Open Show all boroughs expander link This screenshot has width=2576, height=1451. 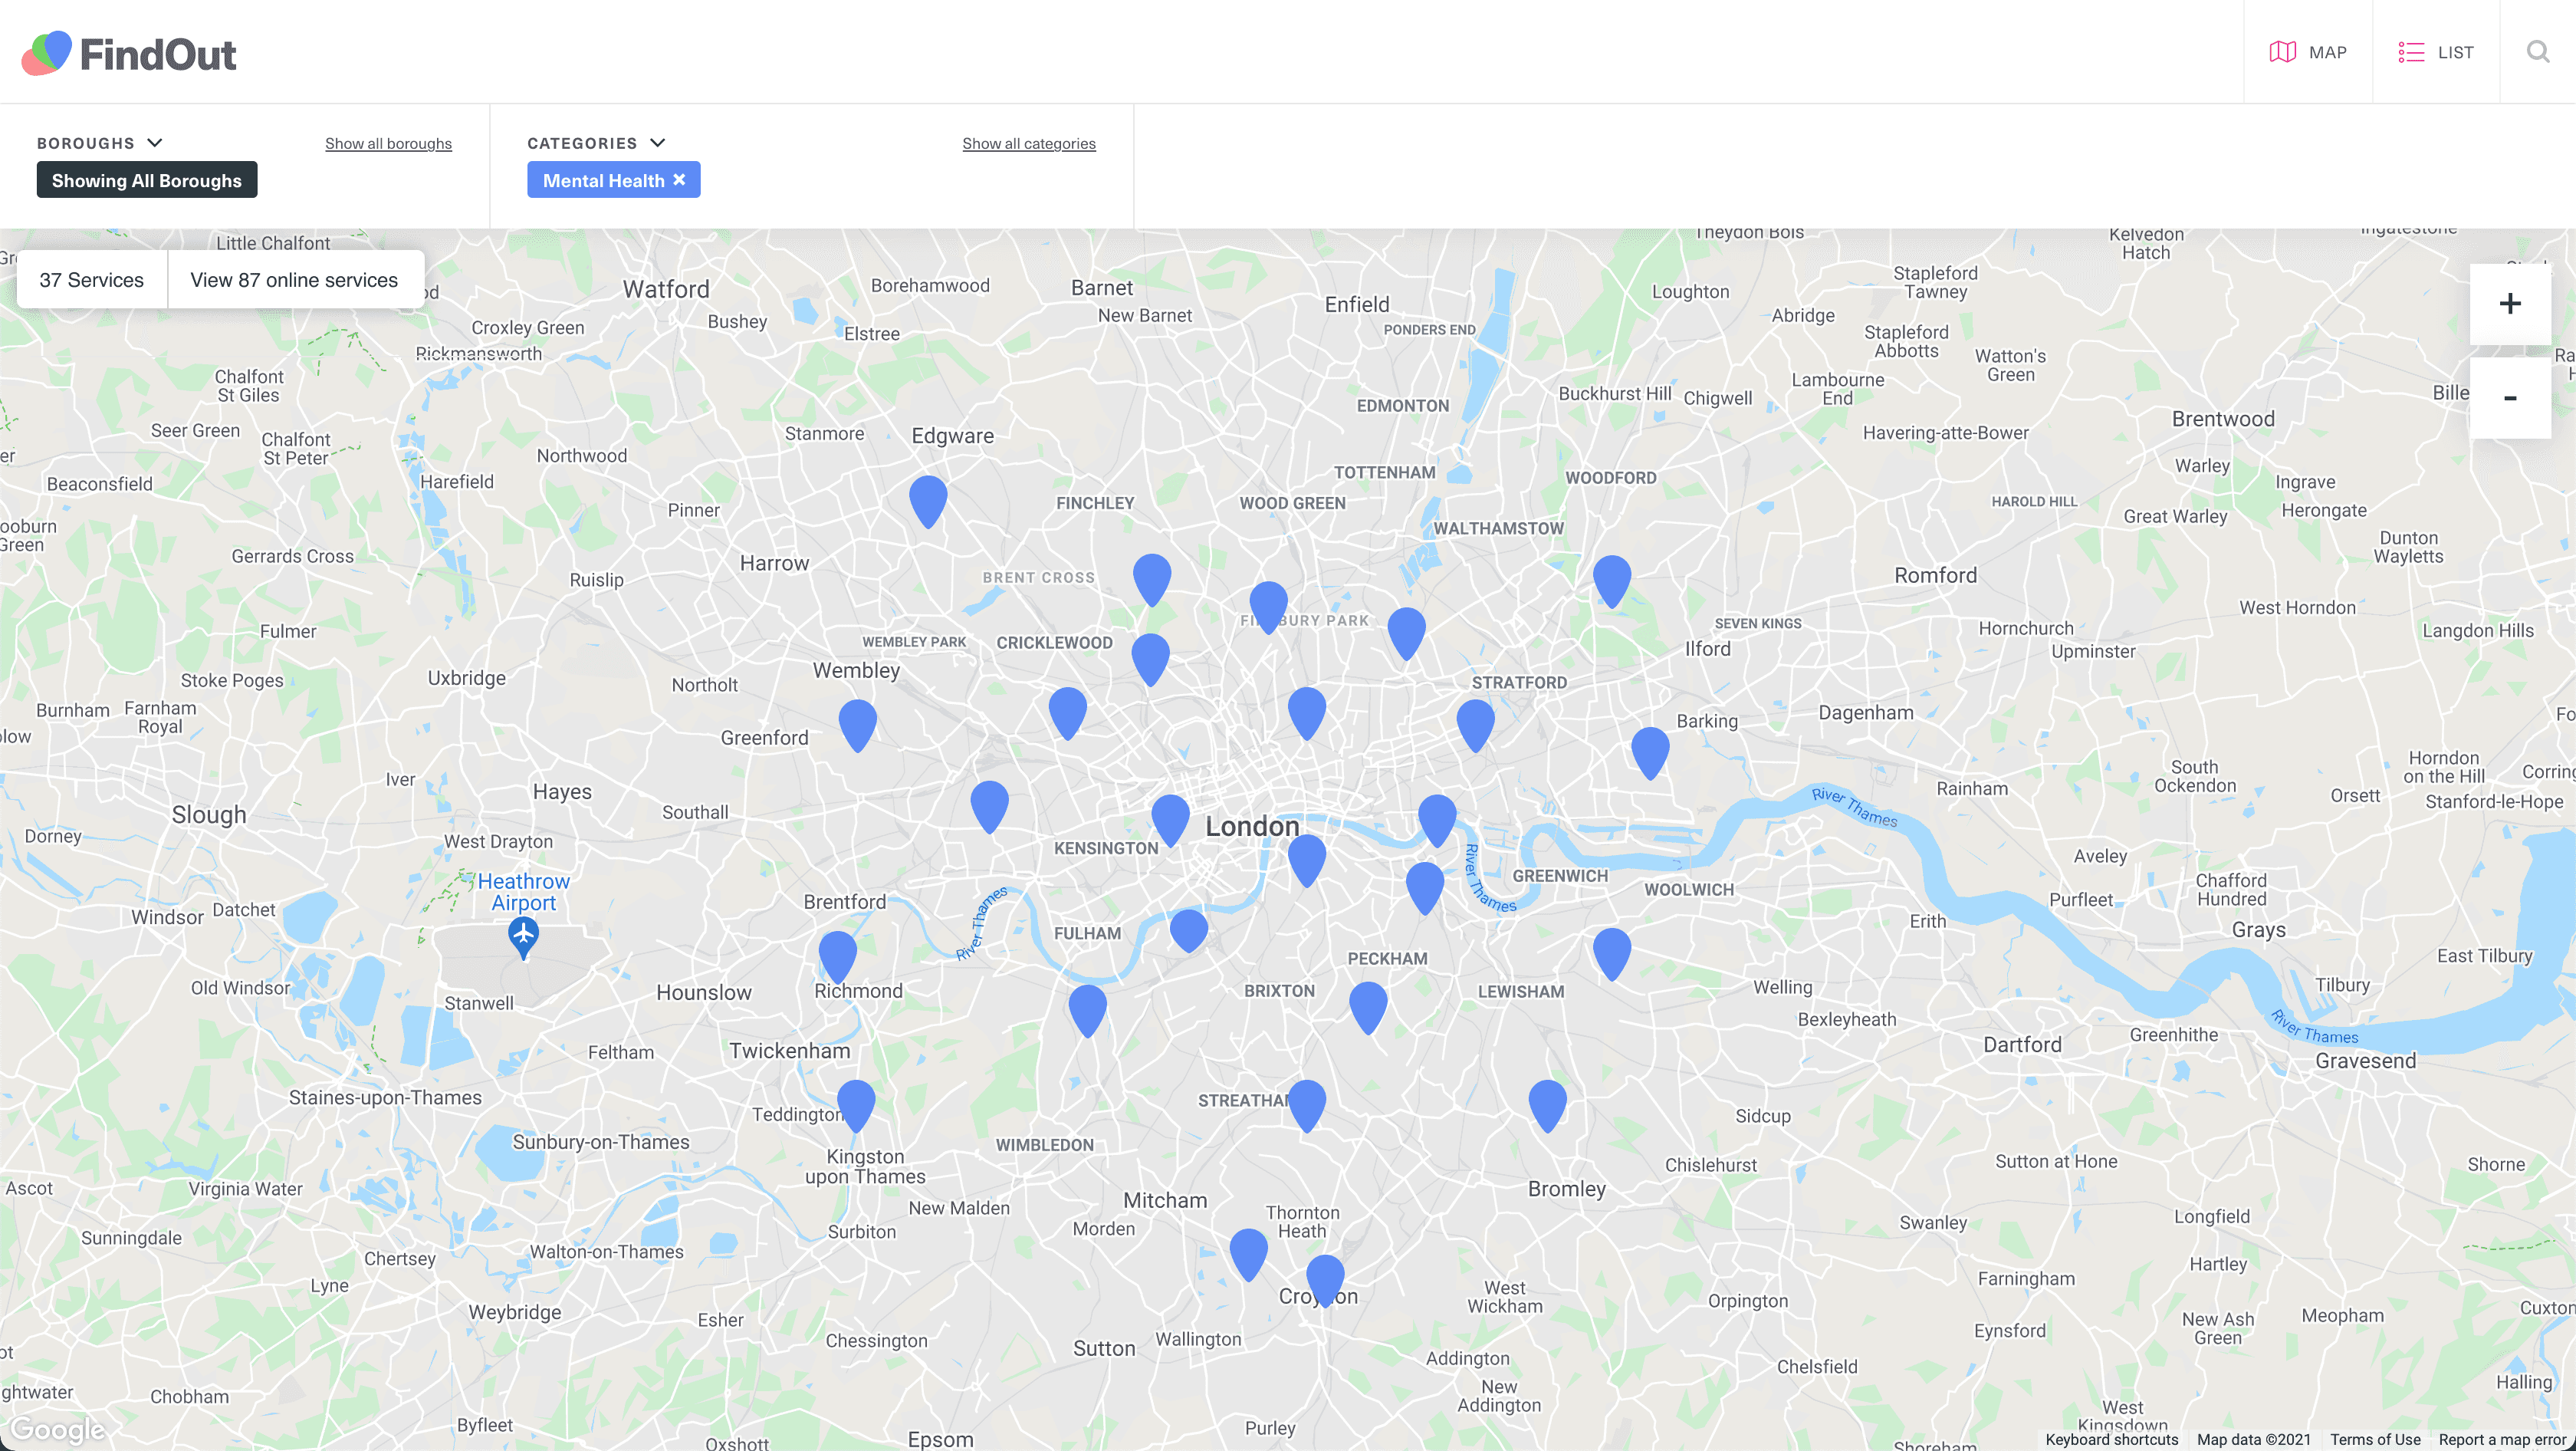click(387, 143)
